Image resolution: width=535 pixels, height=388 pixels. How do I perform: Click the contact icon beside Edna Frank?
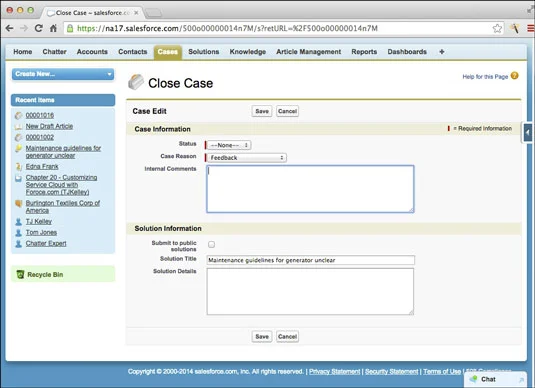(18, 167)
